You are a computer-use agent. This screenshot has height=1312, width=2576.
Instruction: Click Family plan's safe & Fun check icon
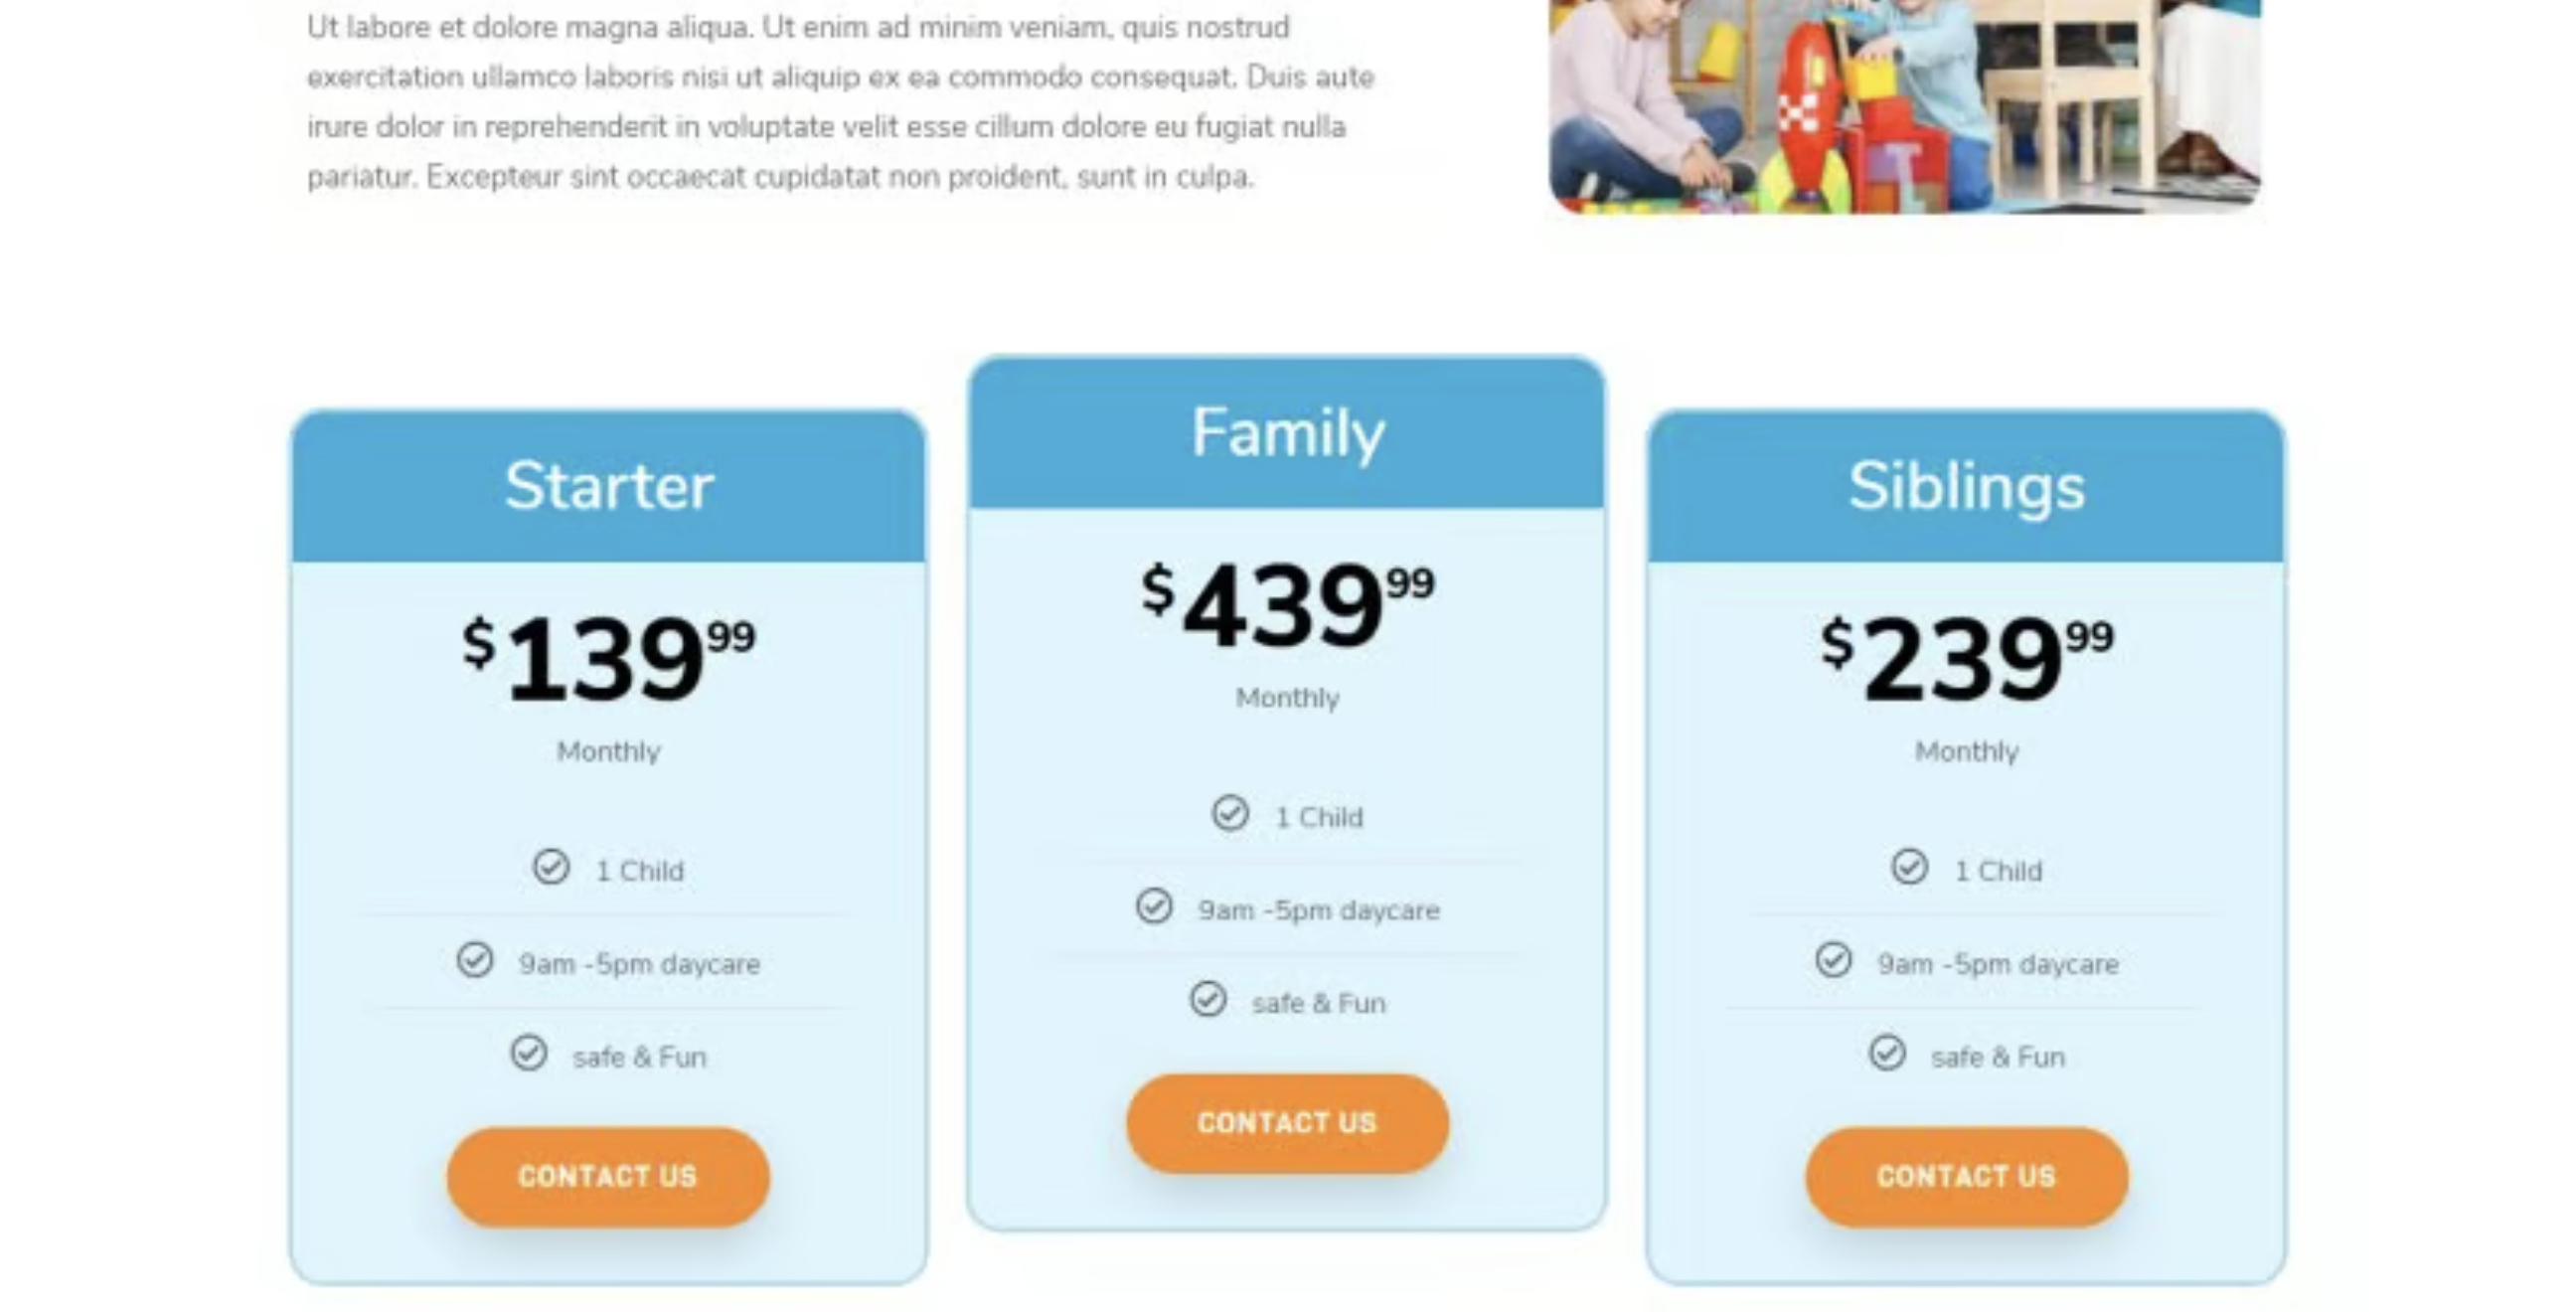tap(1208, 999)
